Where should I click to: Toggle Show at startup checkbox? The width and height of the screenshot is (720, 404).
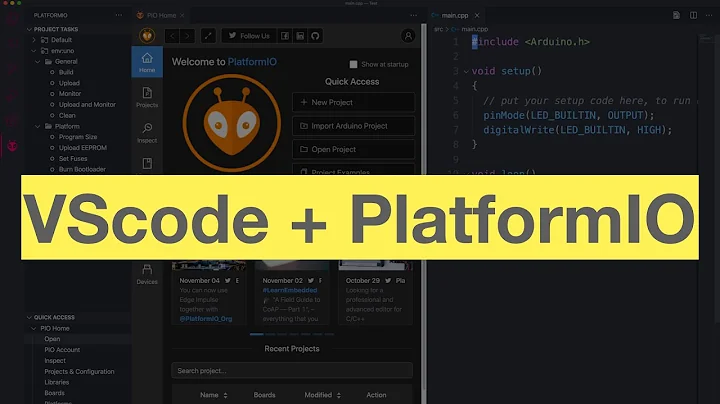coord(353,64)
